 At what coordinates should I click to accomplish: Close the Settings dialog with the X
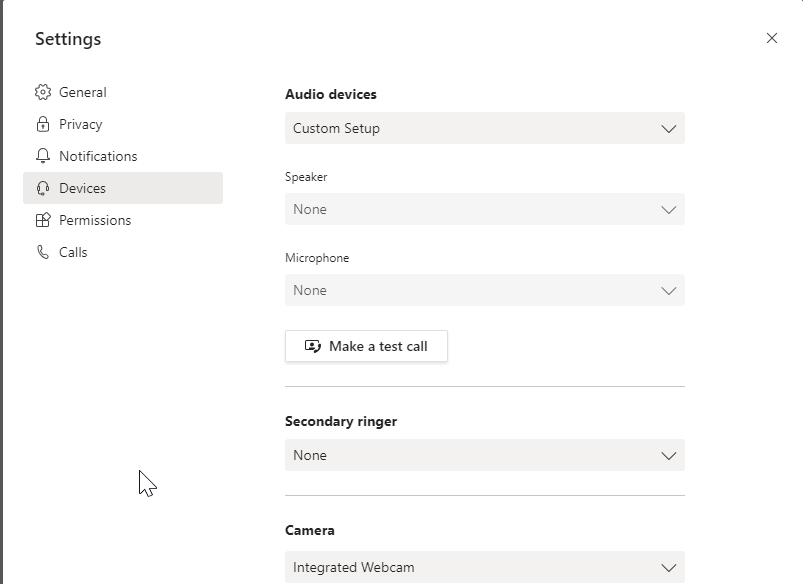(771, 38)
